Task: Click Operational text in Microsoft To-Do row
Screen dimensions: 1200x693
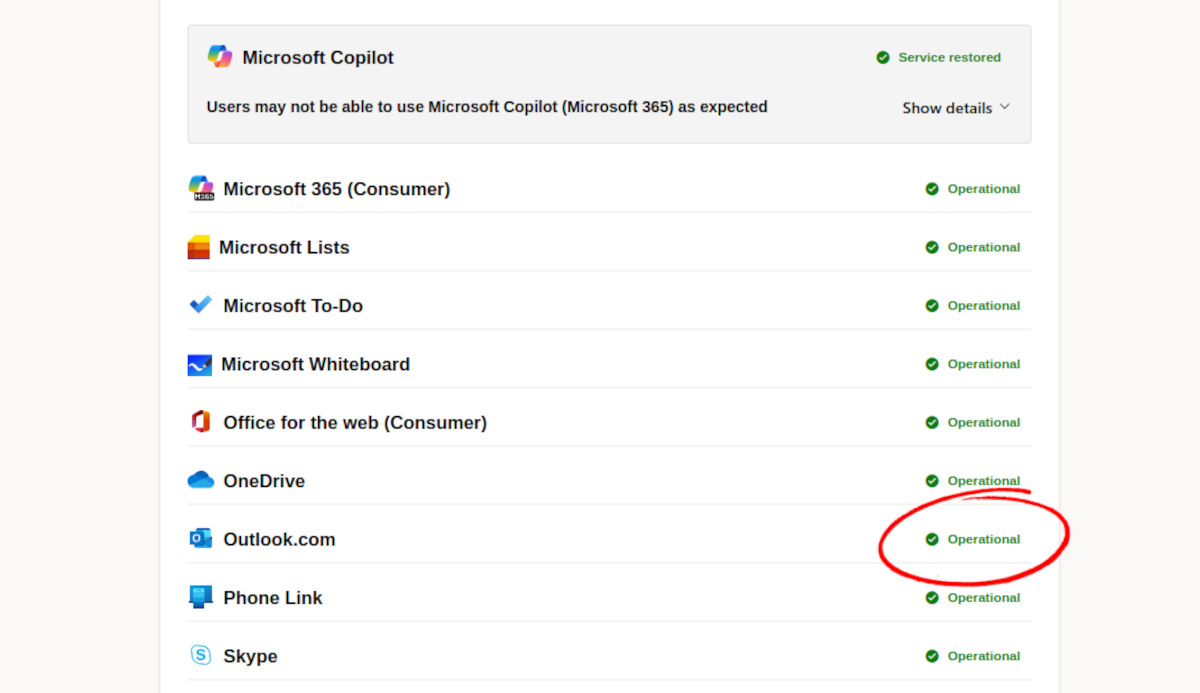Action: coord(984,306)
